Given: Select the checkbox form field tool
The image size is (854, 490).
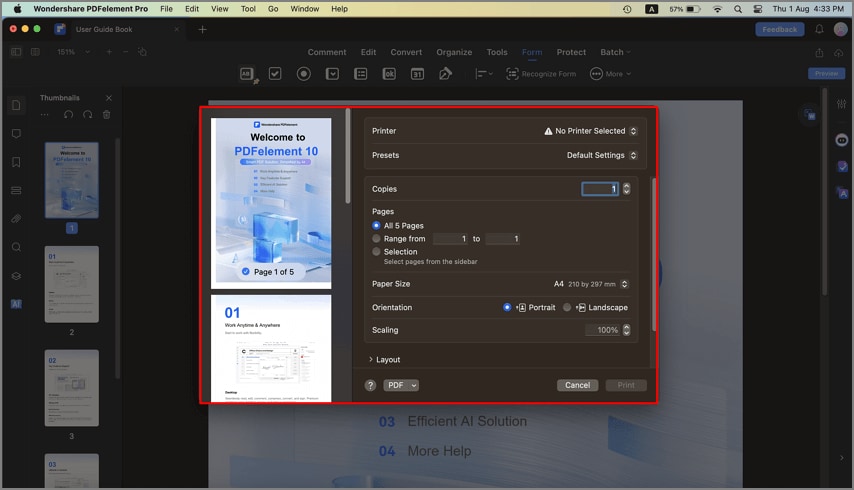Looking at the screenshot, I should 275,74.
